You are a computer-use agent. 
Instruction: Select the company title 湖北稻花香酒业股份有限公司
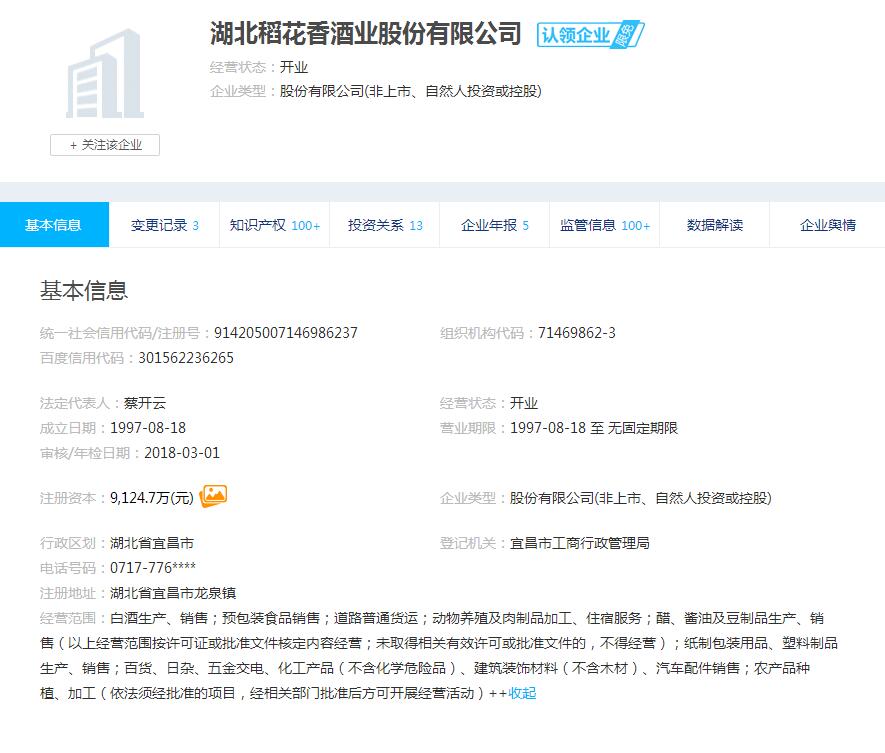point(365,33)
